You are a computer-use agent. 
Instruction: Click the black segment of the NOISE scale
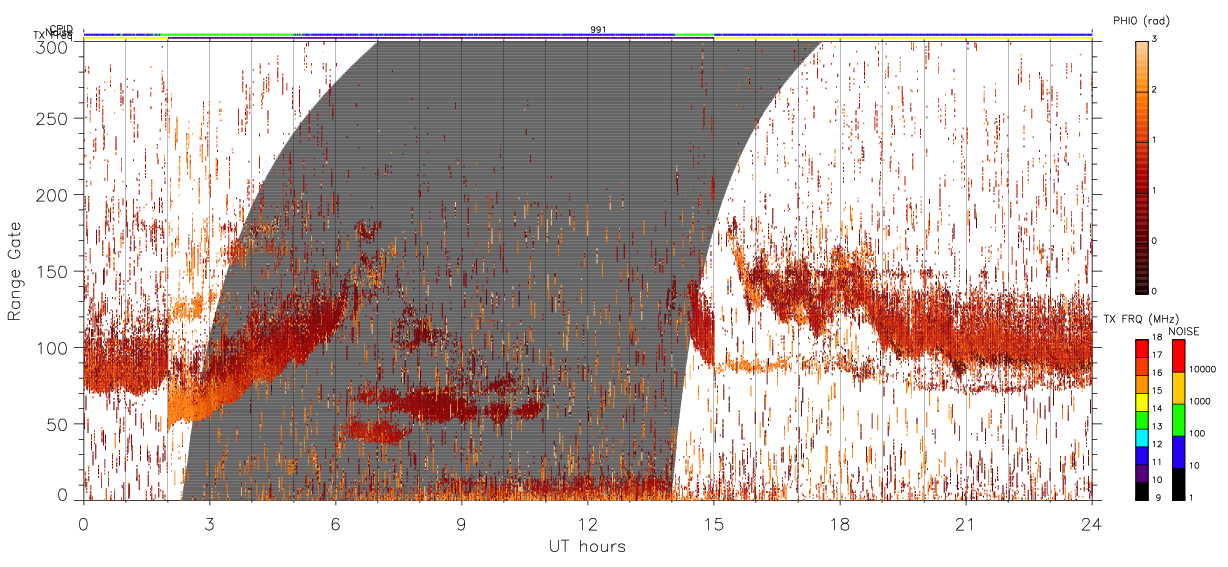[1179, 484]
